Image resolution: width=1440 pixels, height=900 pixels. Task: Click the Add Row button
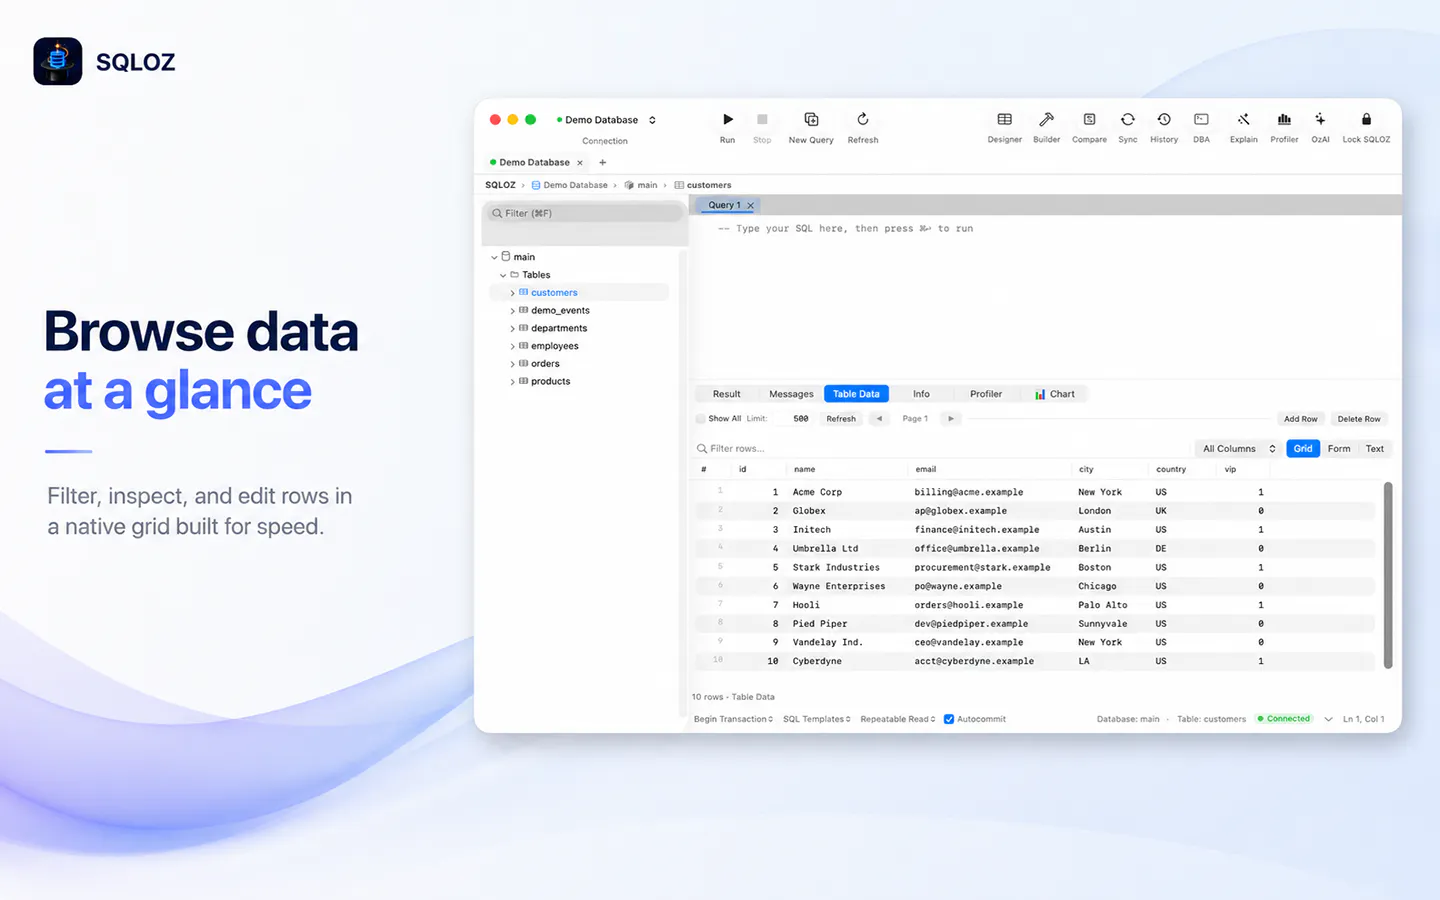1301,419
